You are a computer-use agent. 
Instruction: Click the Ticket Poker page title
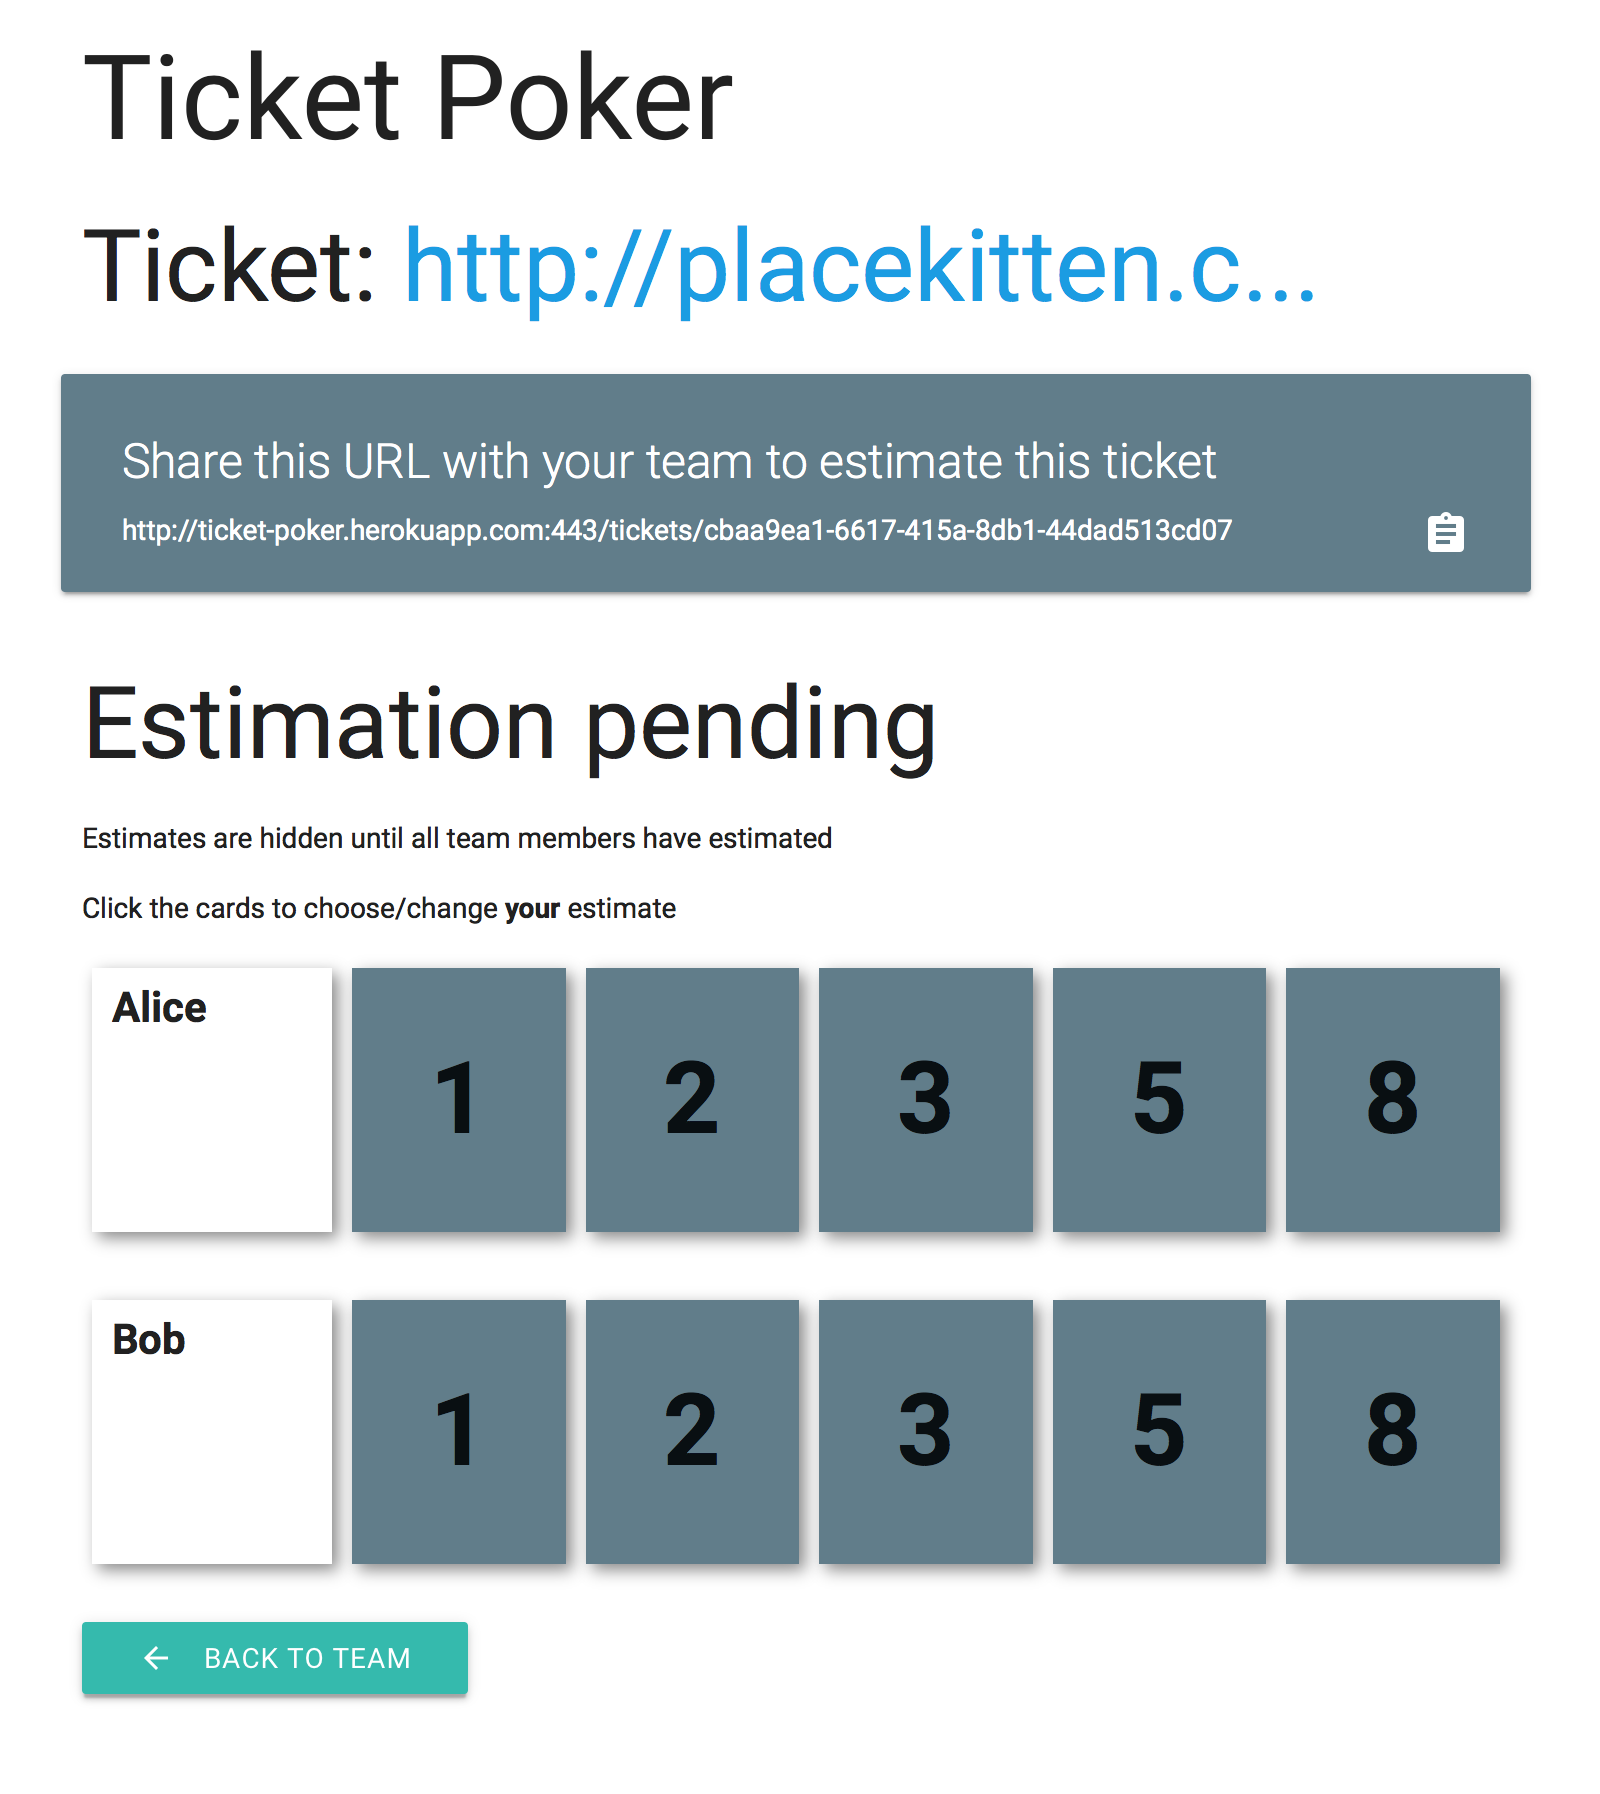coord(408,98)
